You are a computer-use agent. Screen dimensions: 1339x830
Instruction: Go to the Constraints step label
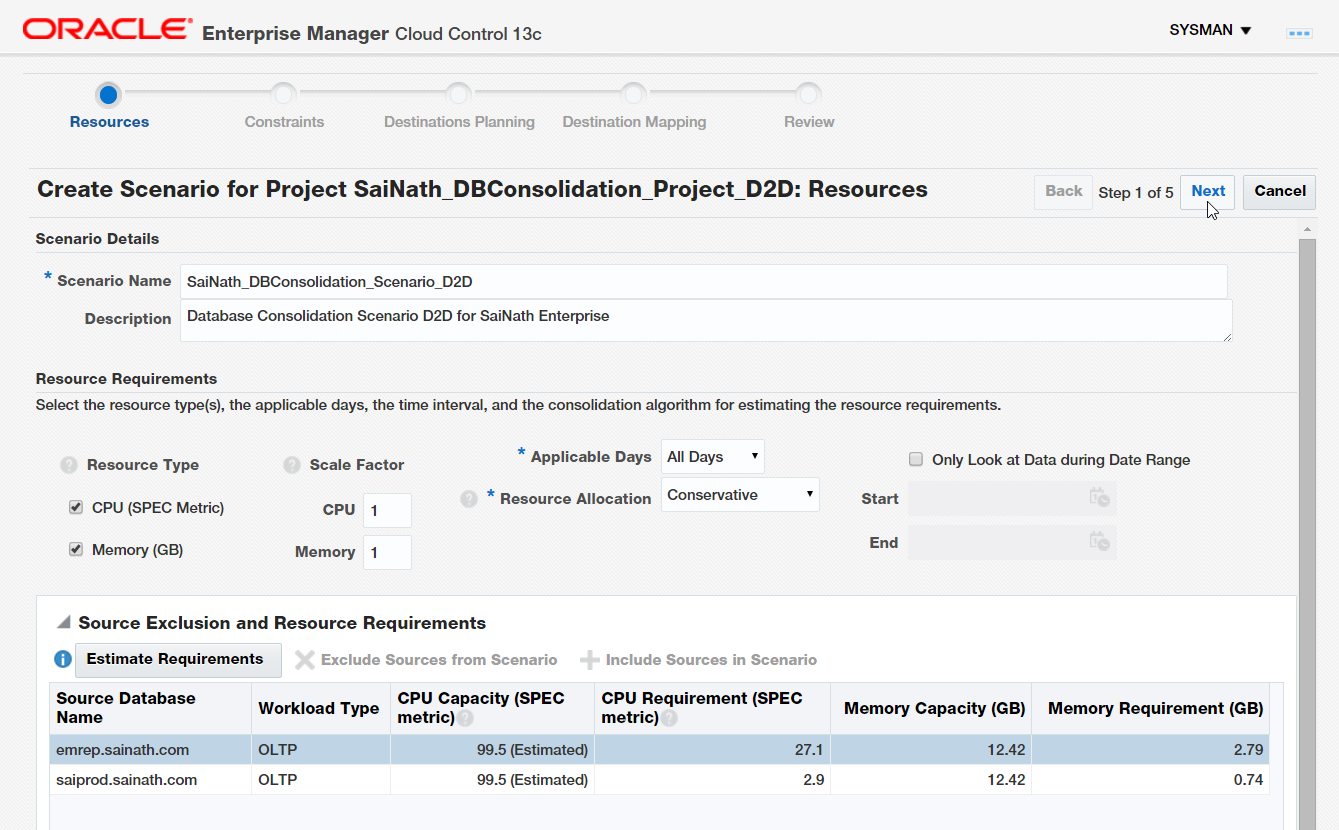pos(284,122)
